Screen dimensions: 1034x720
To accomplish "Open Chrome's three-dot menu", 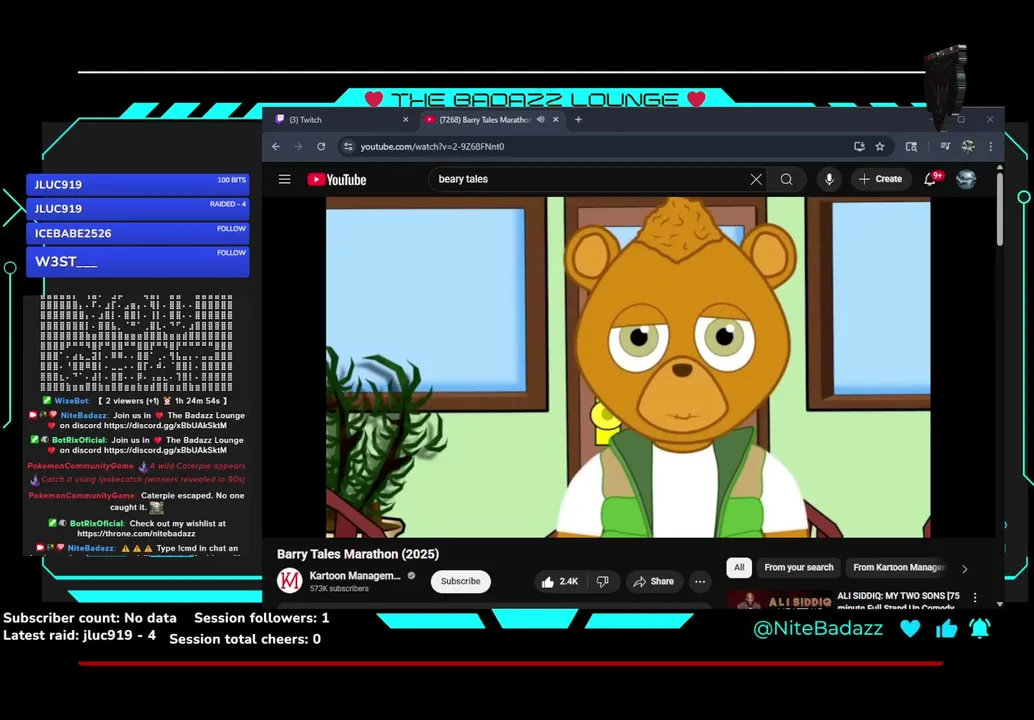I will 990,146.
